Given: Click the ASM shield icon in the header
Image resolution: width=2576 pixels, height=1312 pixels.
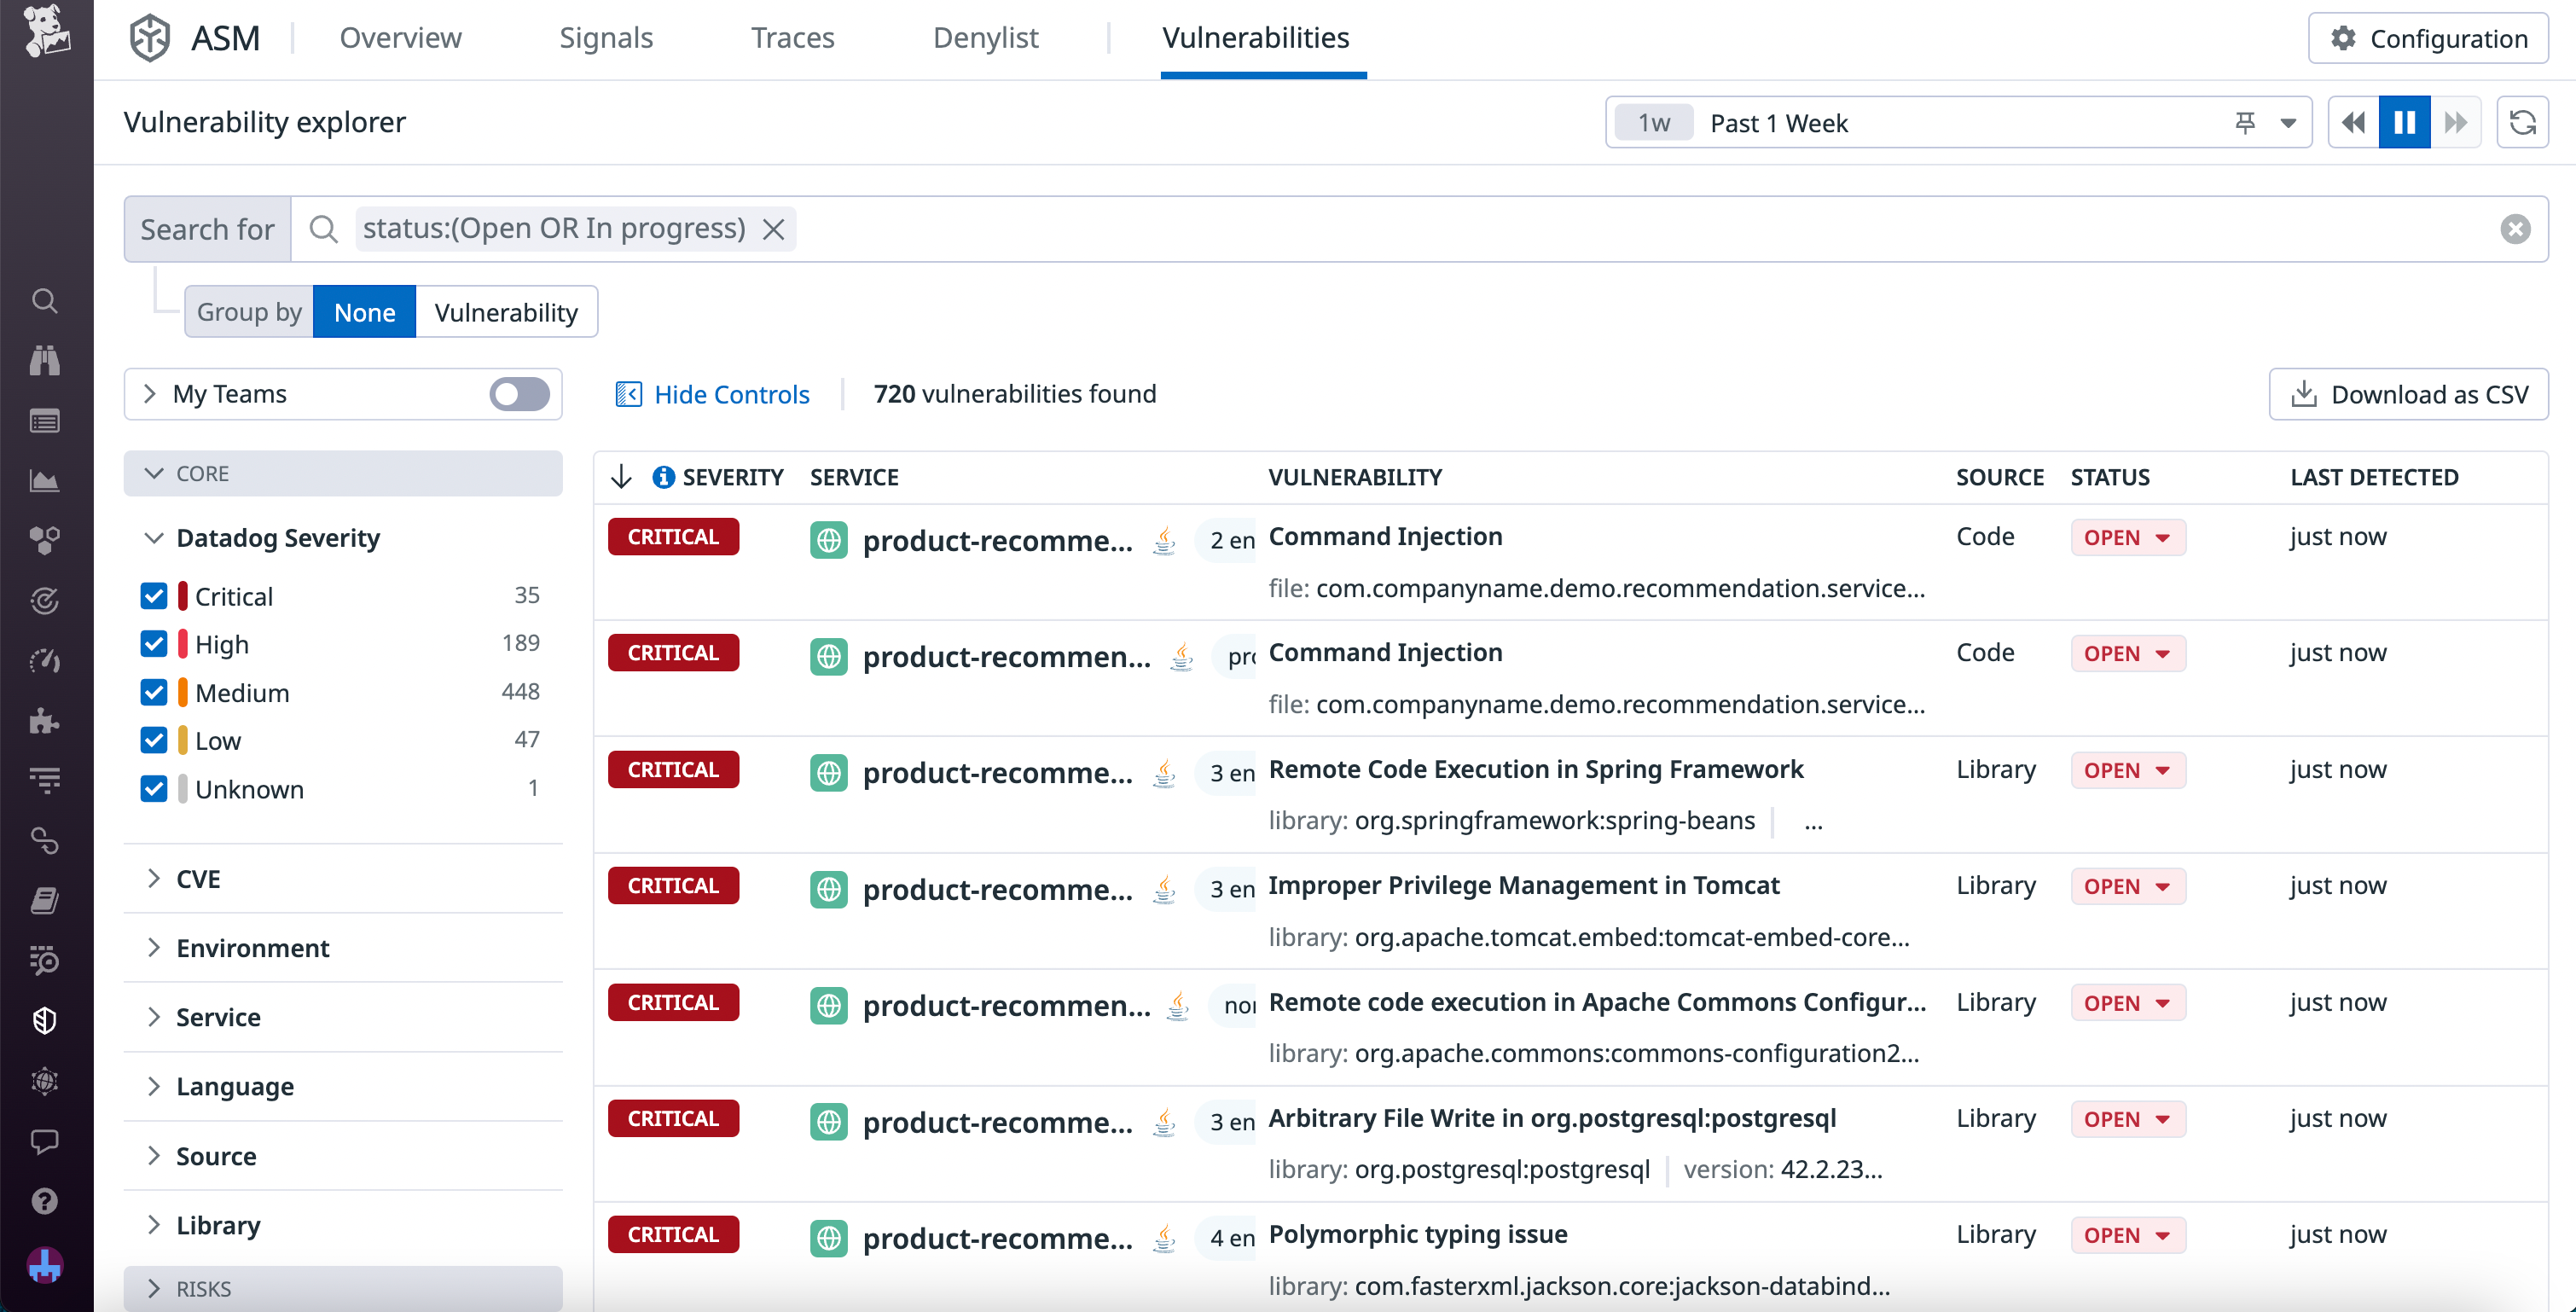Looking at the screenshot, I should pyautogui.click(x=149, y=37).
